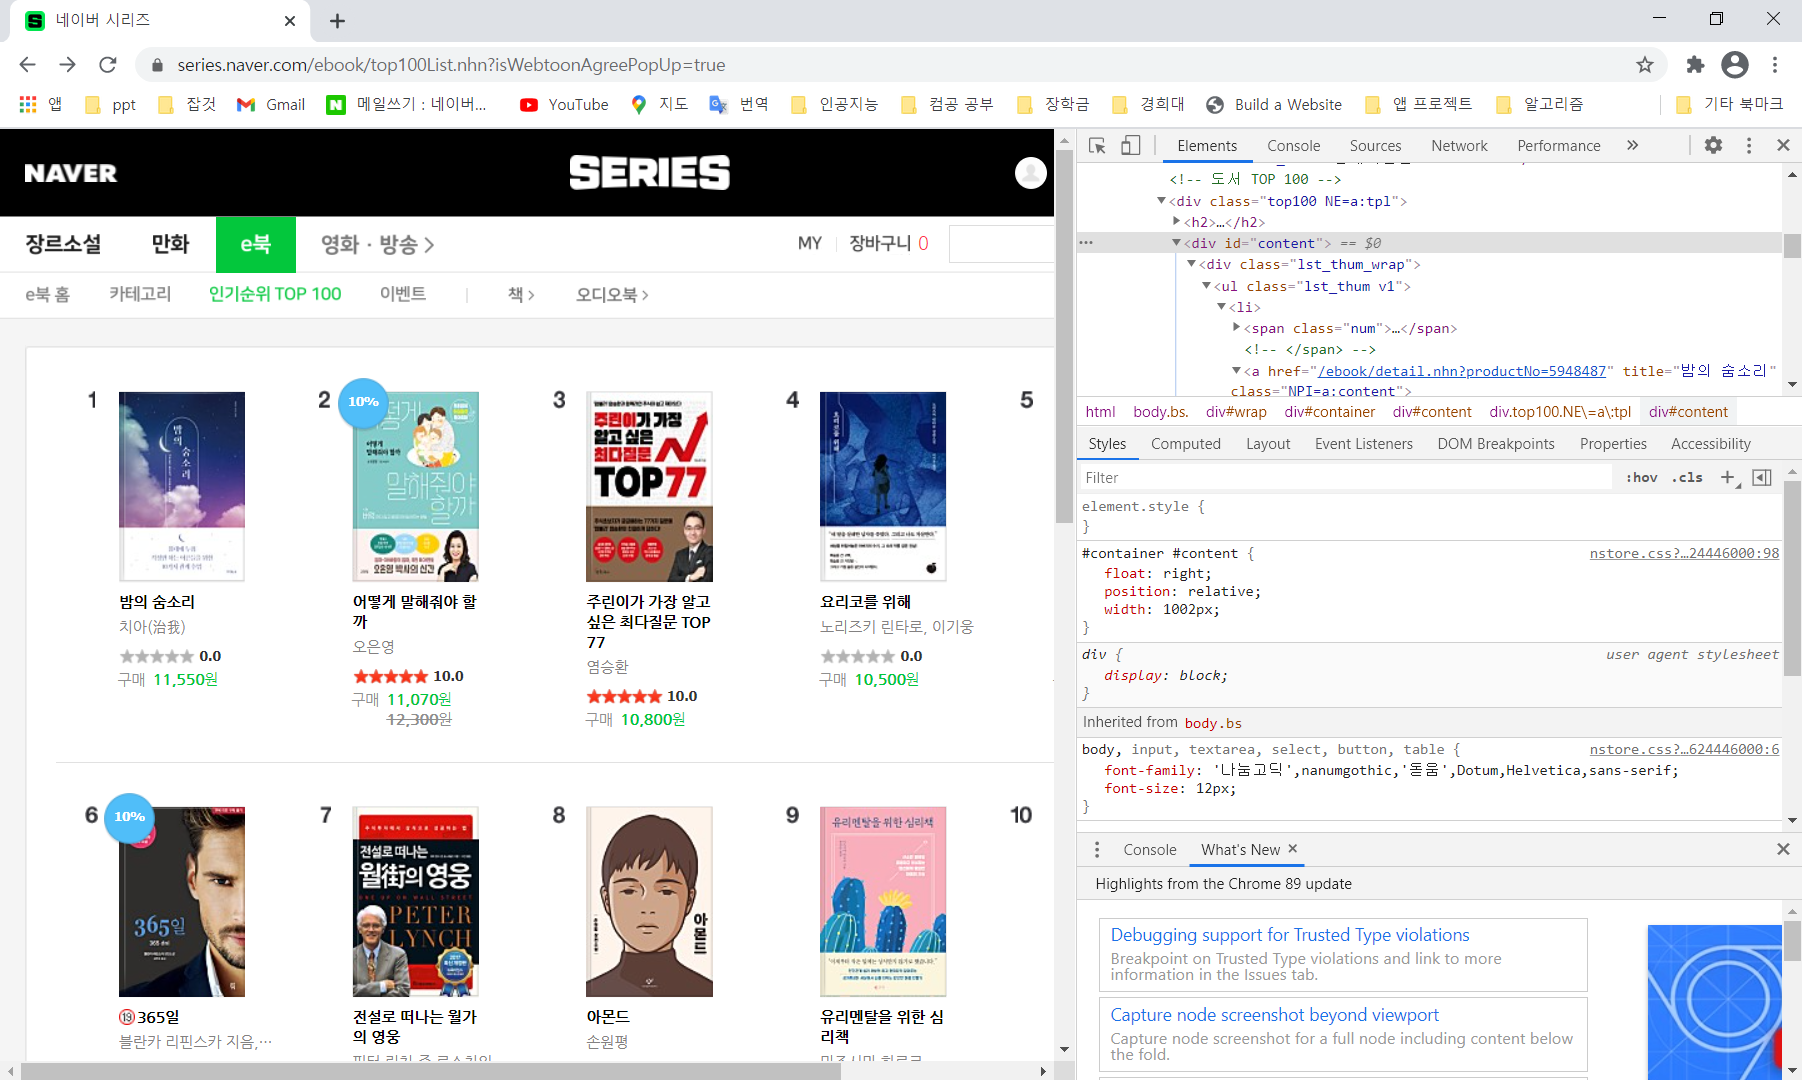Open a new browser tab
Screen dimensions: 1802x1080
(338, 21)
